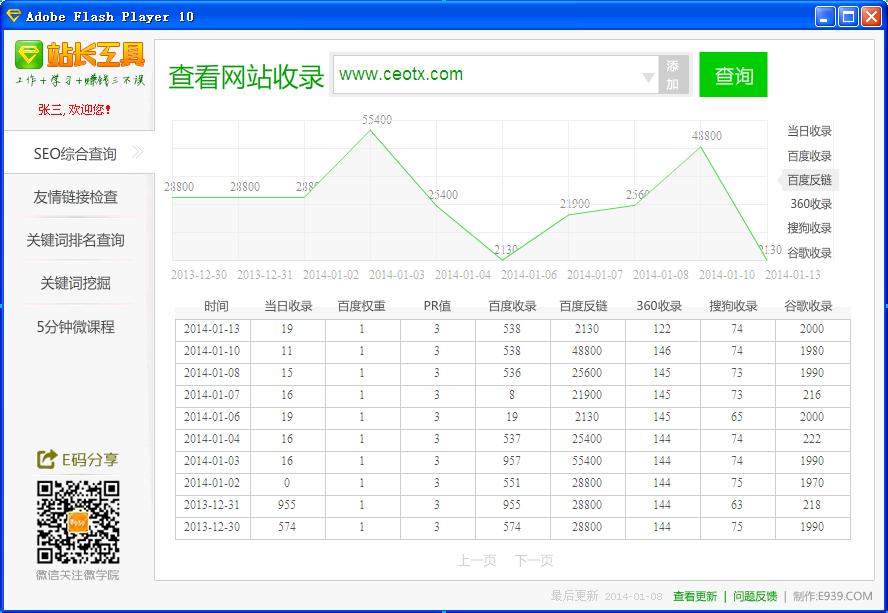This screenshot has width=888, height=613.
Task: Select 当日收录 chart series
Action: point(809,131)
